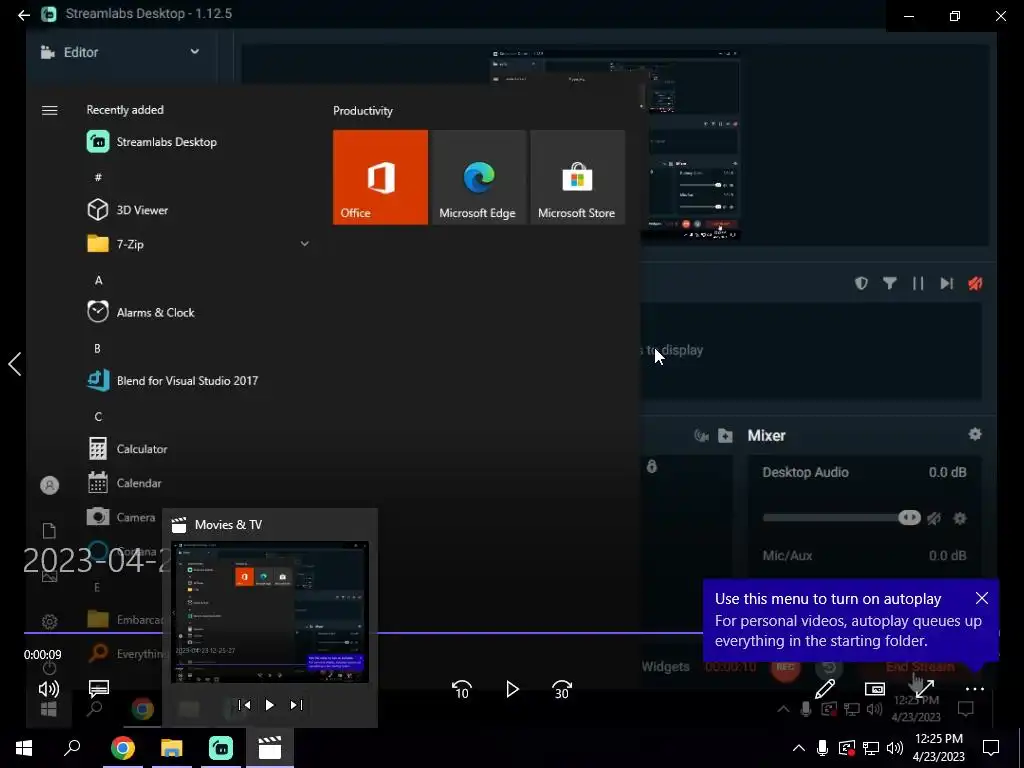Open the Windows Update tray icon

point(846,748)
